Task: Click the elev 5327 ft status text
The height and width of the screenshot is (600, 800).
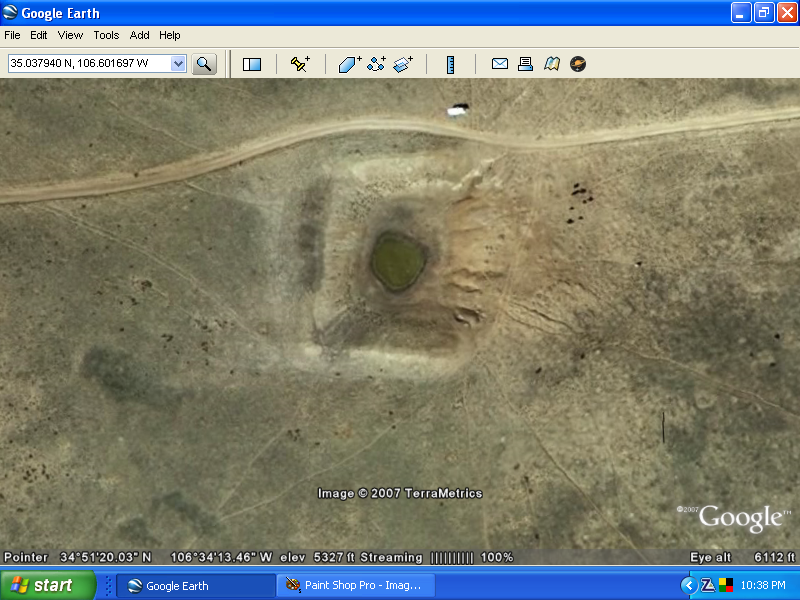Action: click(x=317, y=557)
